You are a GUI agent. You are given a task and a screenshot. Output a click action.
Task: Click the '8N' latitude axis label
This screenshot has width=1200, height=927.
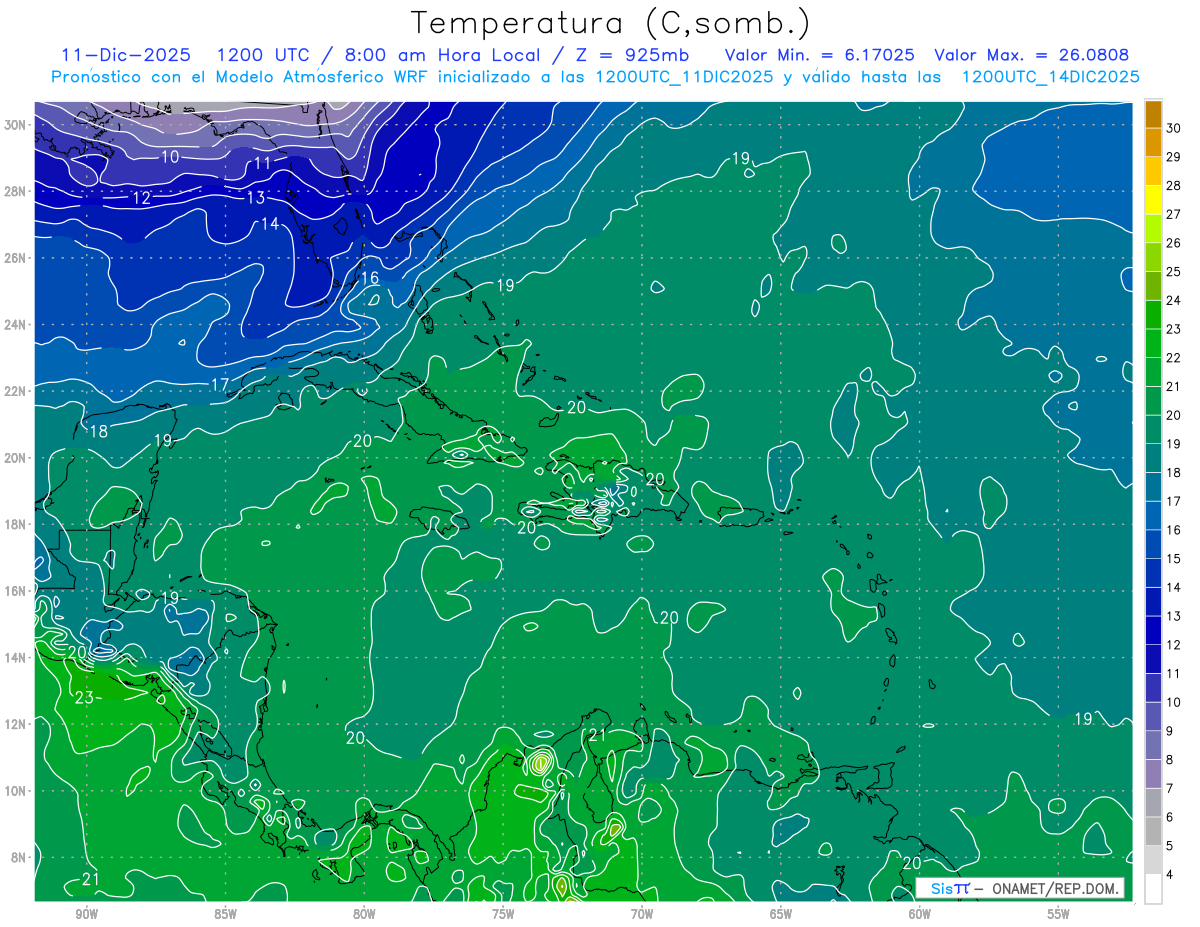[19, 857]
